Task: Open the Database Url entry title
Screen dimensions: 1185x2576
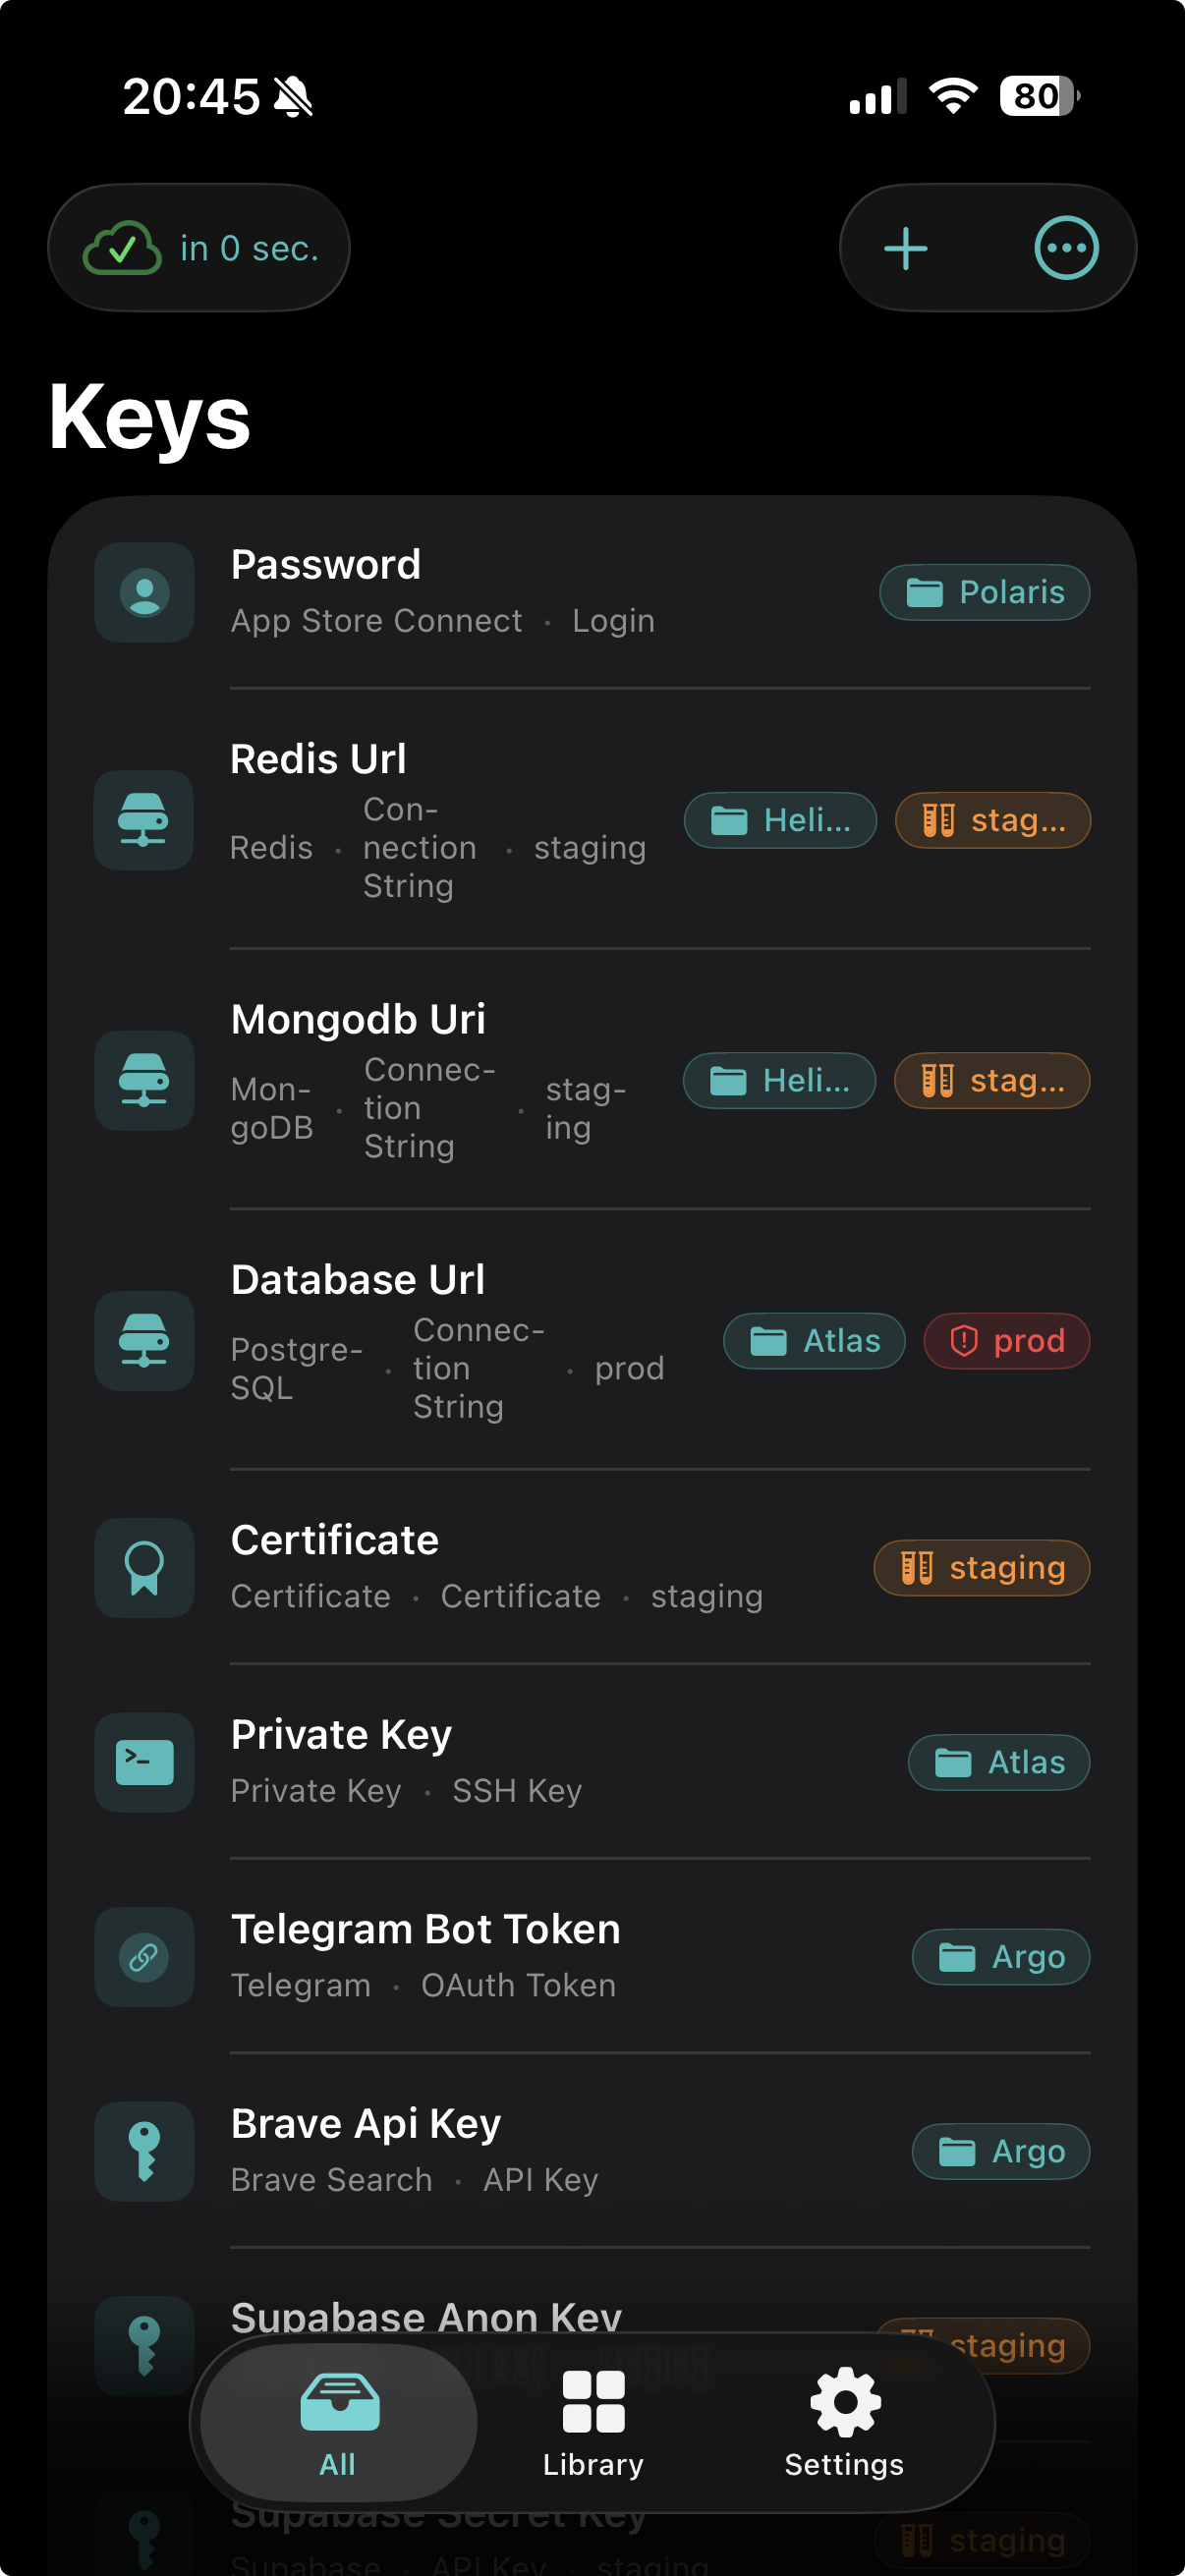Action: pyautogui.click(x=358, y=1279)
